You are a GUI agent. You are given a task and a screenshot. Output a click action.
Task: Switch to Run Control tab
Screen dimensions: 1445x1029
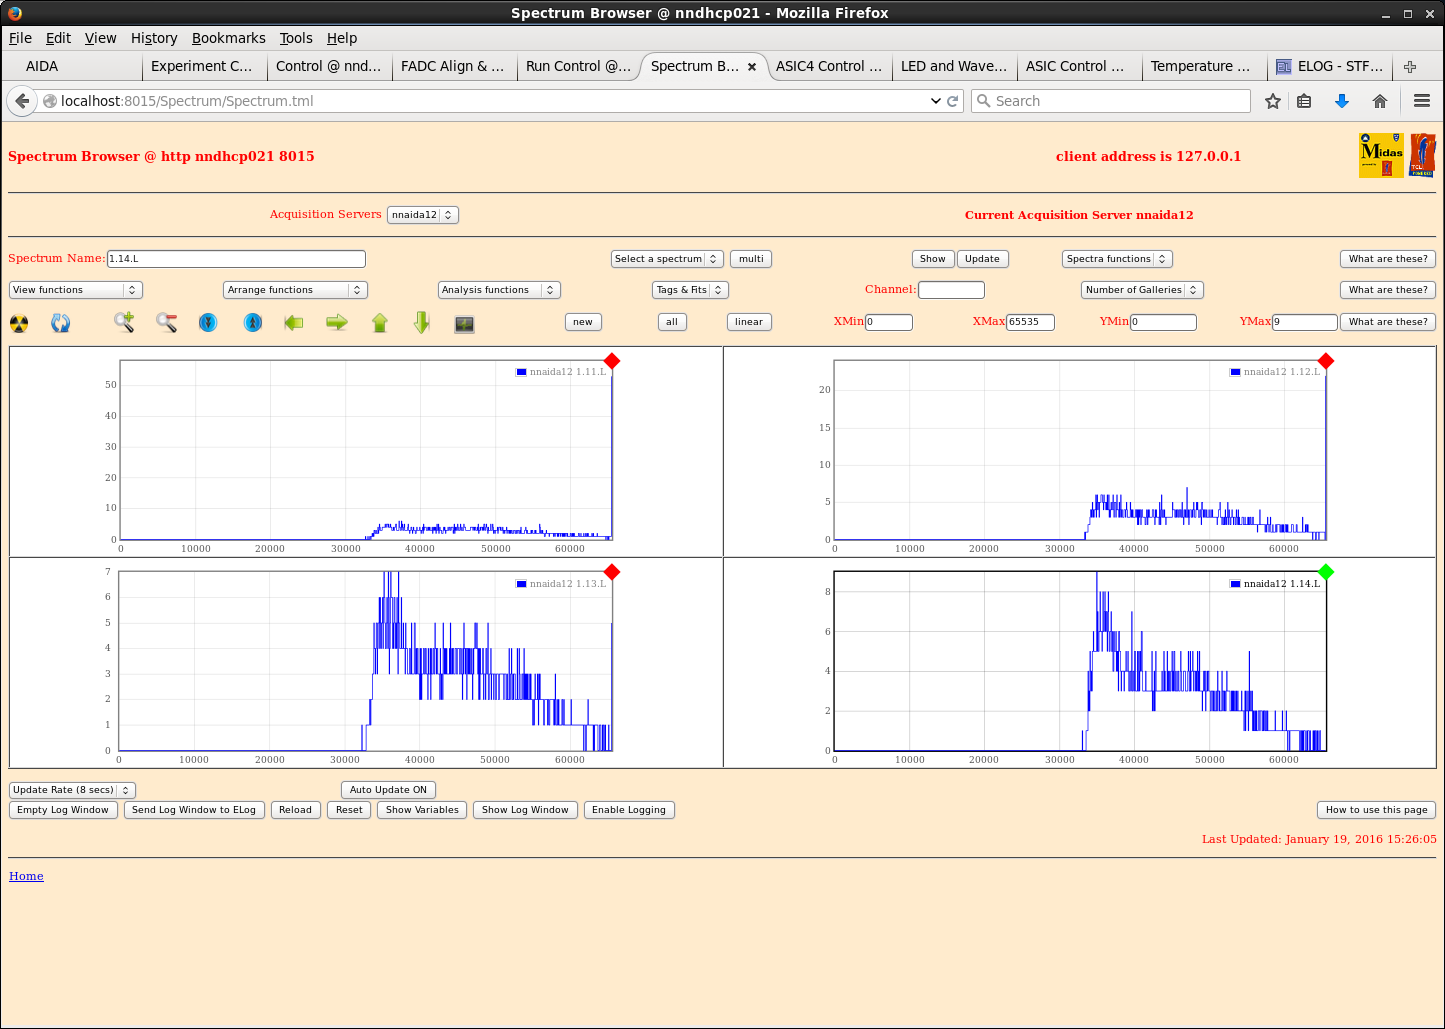pyautogui.click(x=578, y=67)
